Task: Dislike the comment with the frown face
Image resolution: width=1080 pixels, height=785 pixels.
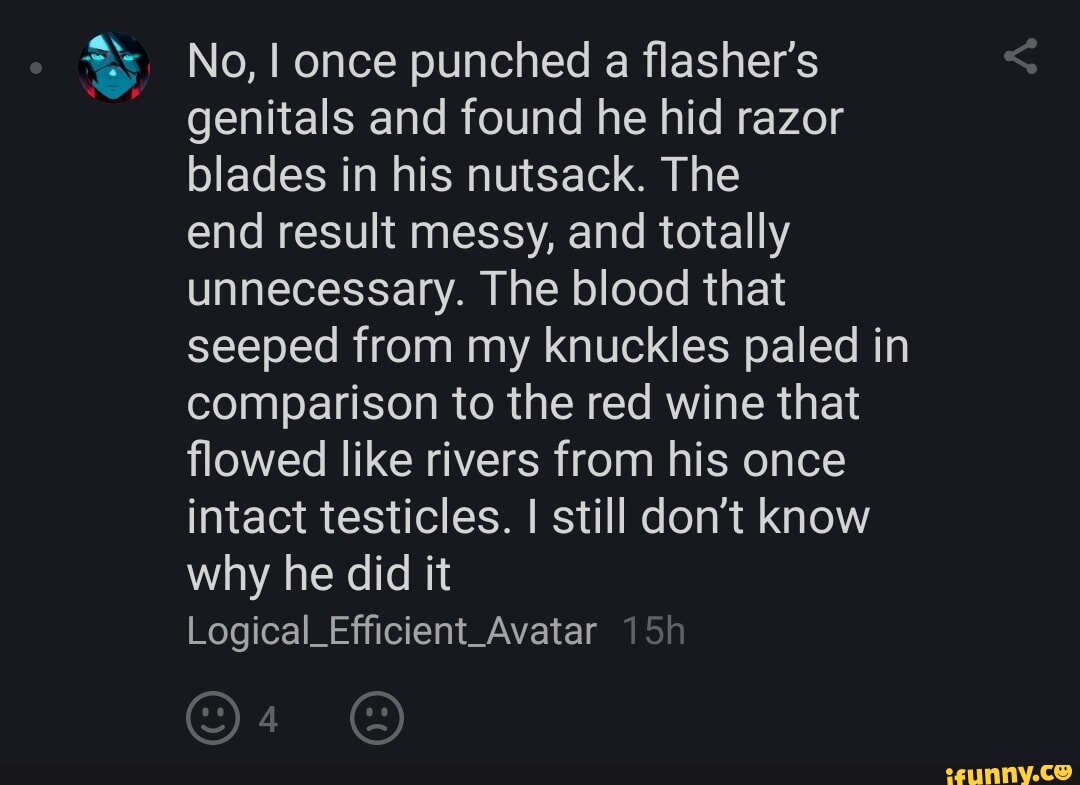Action: (x=378, y=718)
